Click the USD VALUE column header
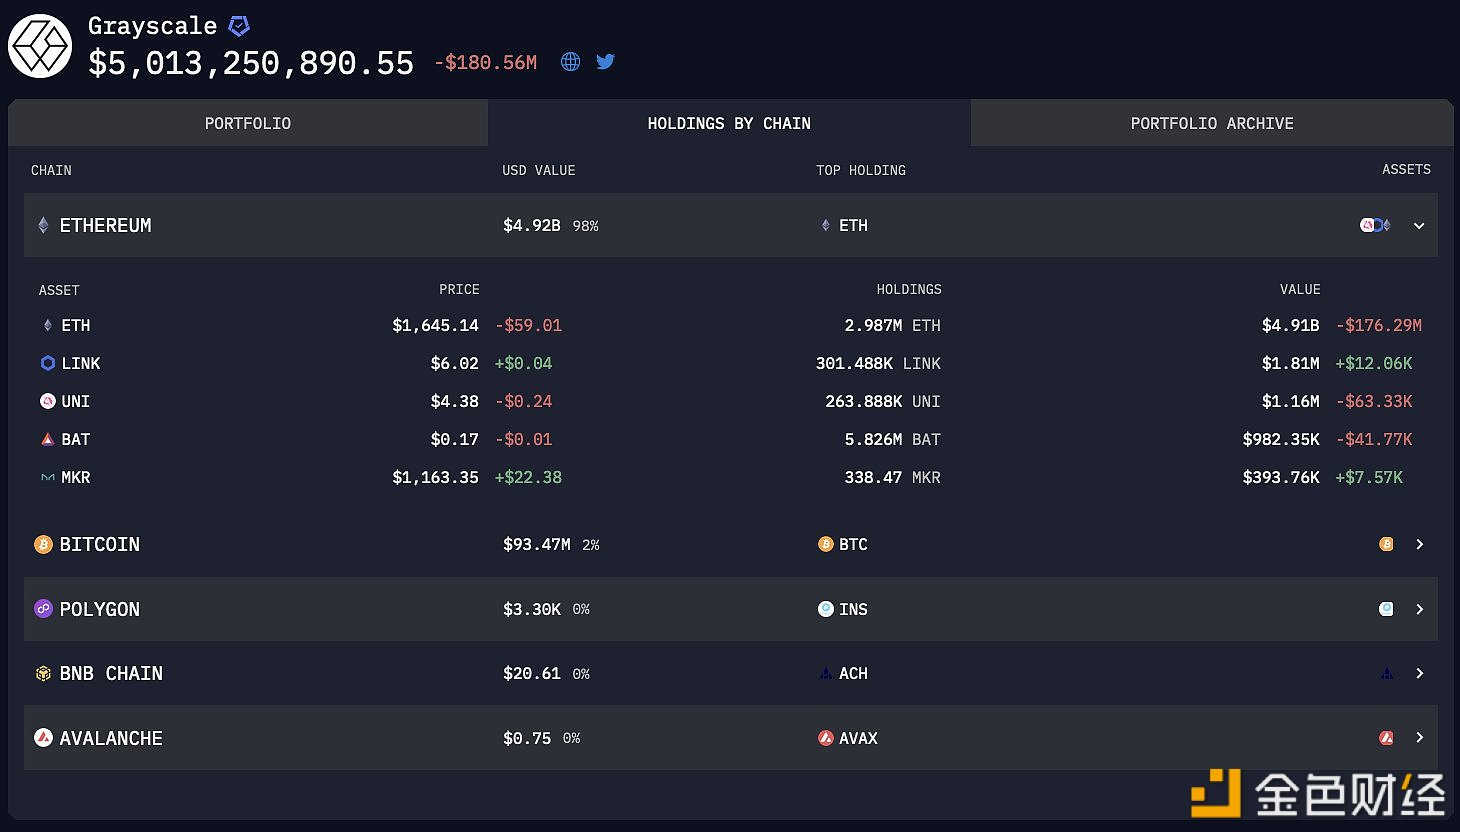1460x832 pixels. pos(539,170)
